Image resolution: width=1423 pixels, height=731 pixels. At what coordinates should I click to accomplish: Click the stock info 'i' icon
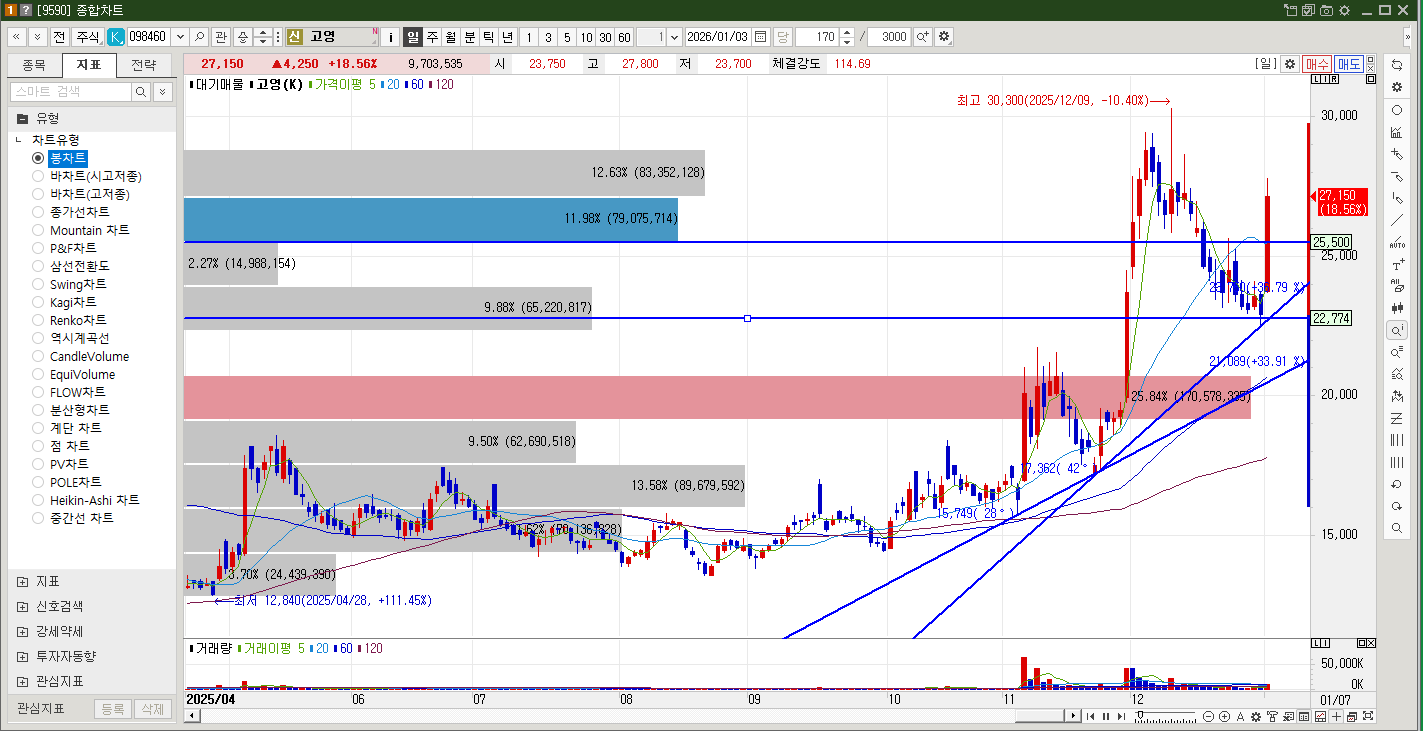coord(390,37)
